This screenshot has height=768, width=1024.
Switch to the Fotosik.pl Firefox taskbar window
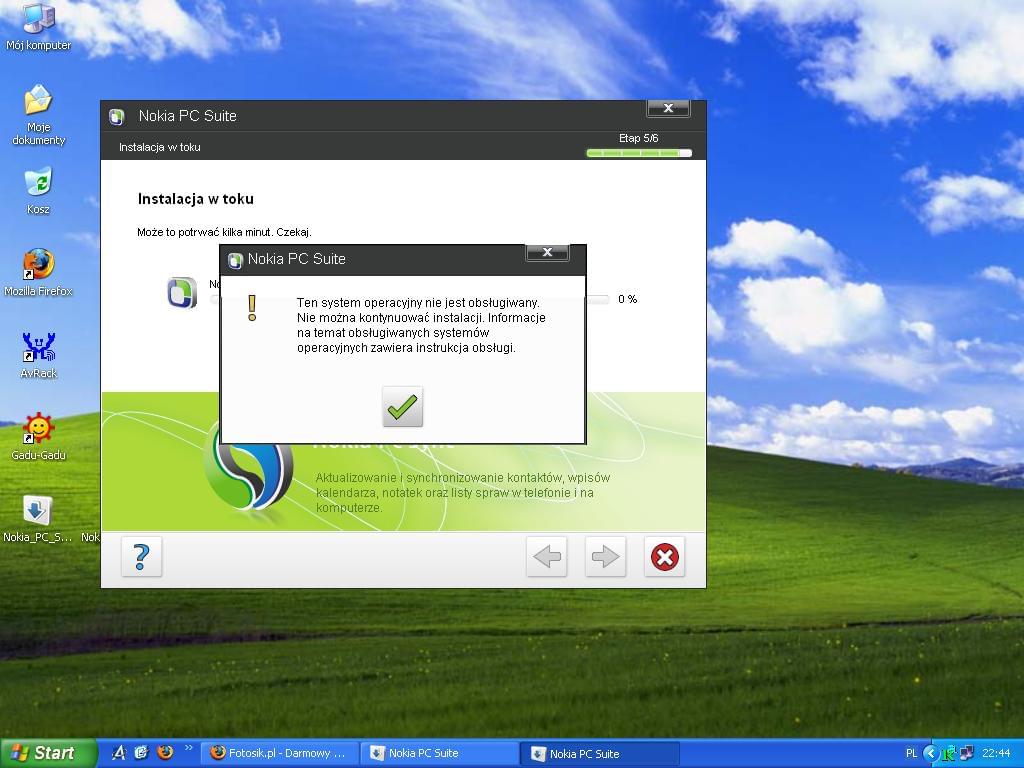280,753
